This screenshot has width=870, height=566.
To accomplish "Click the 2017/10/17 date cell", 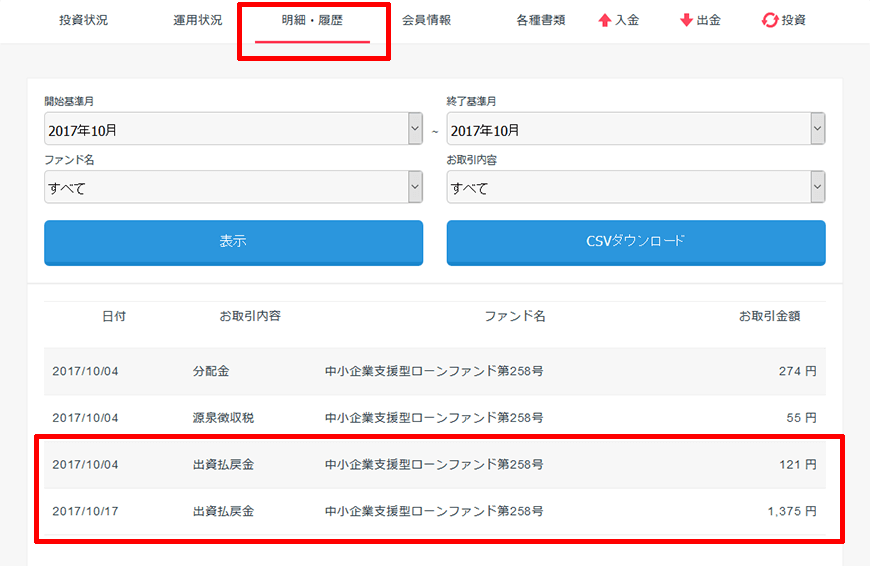I will [85, 511].
